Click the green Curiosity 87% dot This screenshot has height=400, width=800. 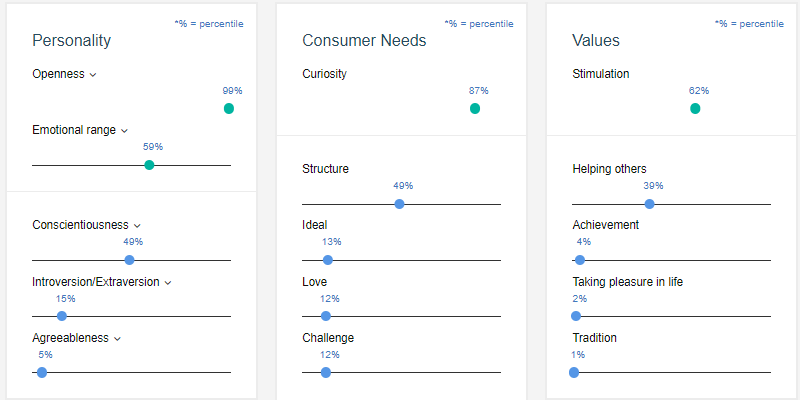tap(475, 108)
